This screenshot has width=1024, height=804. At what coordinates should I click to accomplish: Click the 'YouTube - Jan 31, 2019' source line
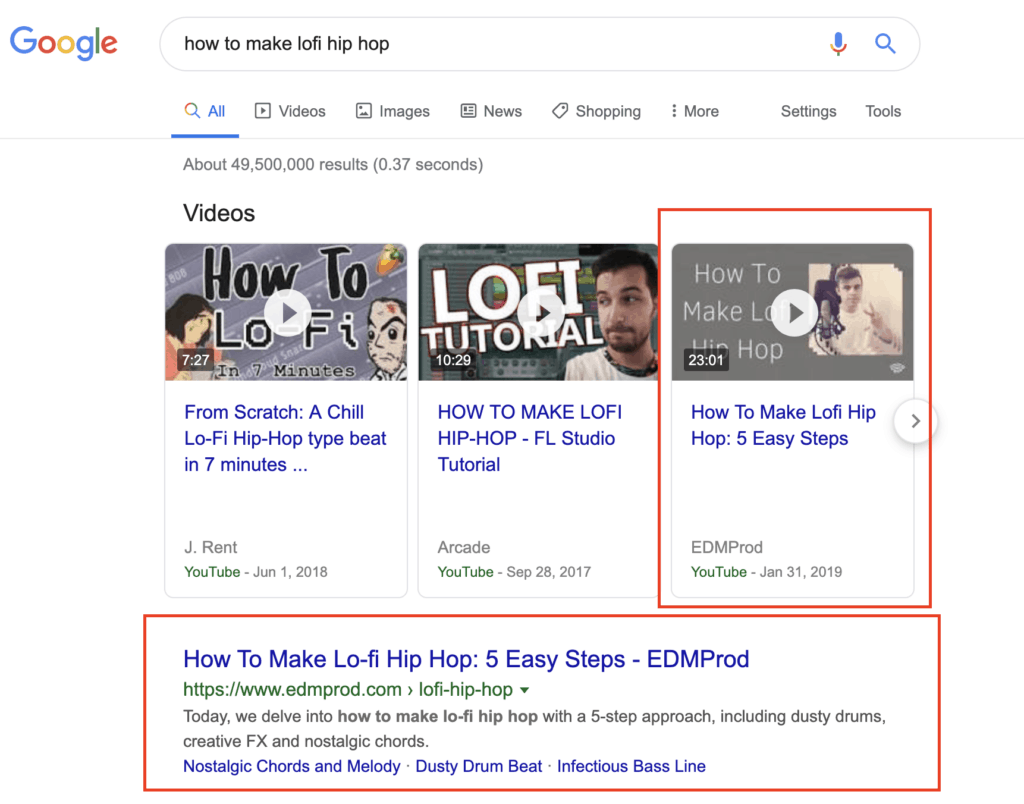(x=767, y=572)
